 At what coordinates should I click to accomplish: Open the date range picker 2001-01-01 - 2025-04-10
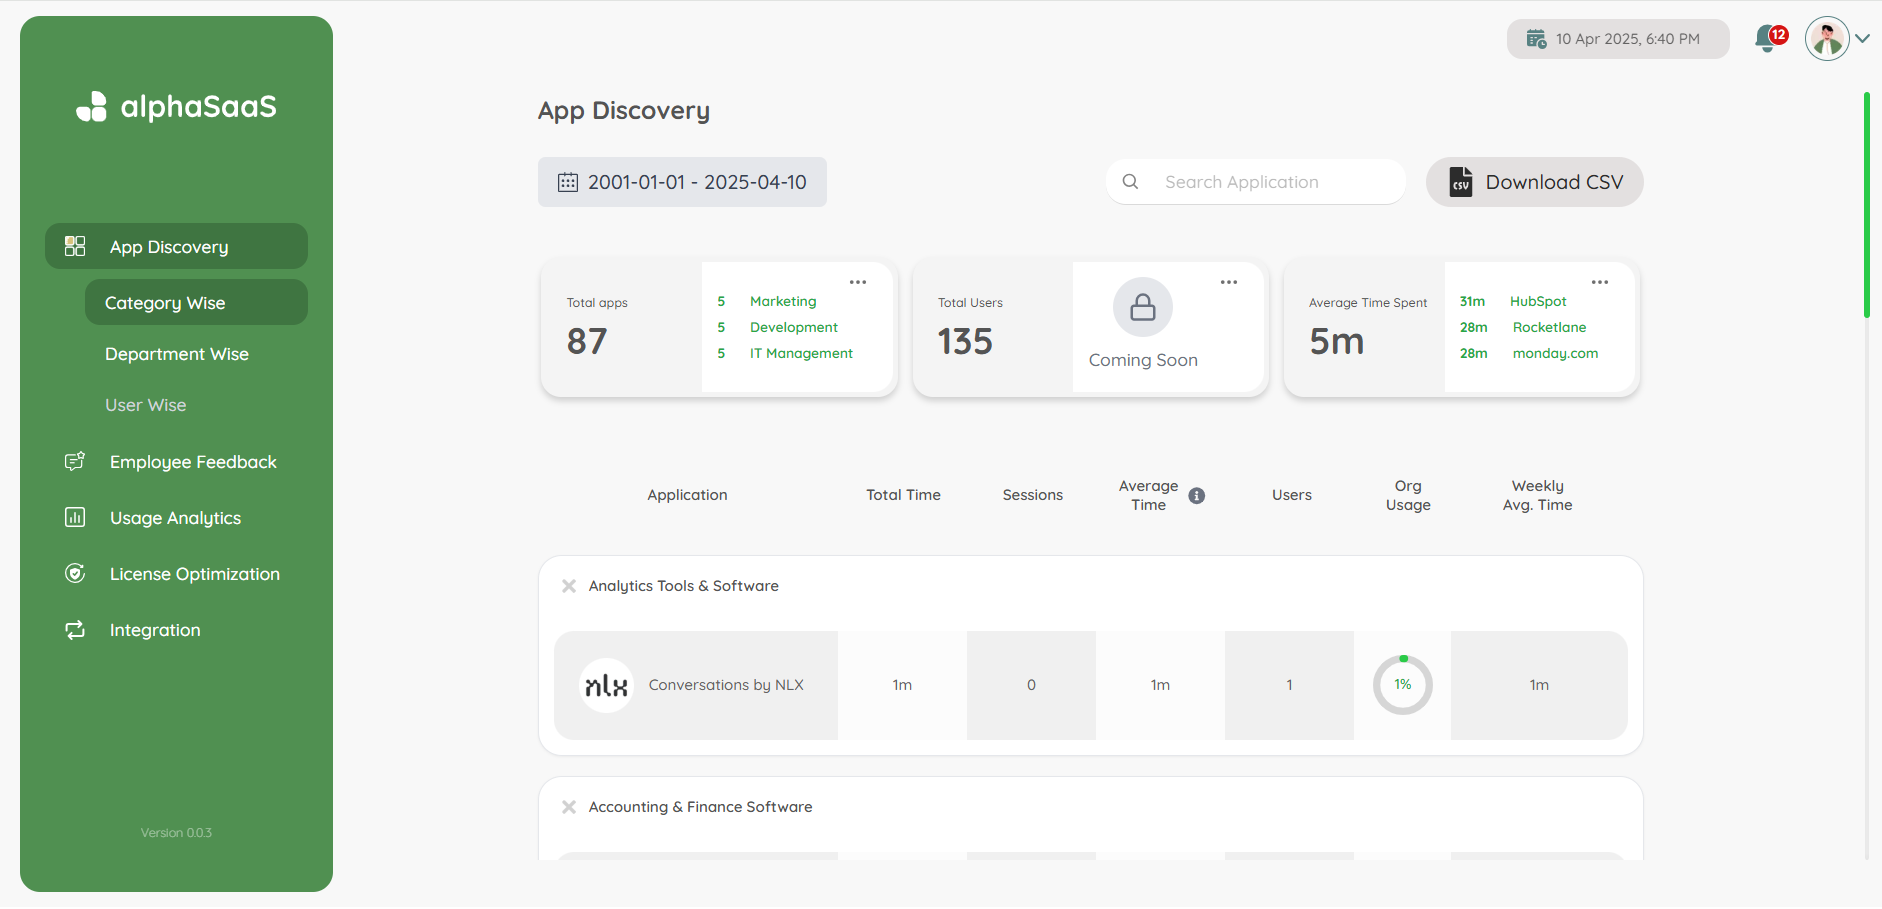[x=682, y=182]
